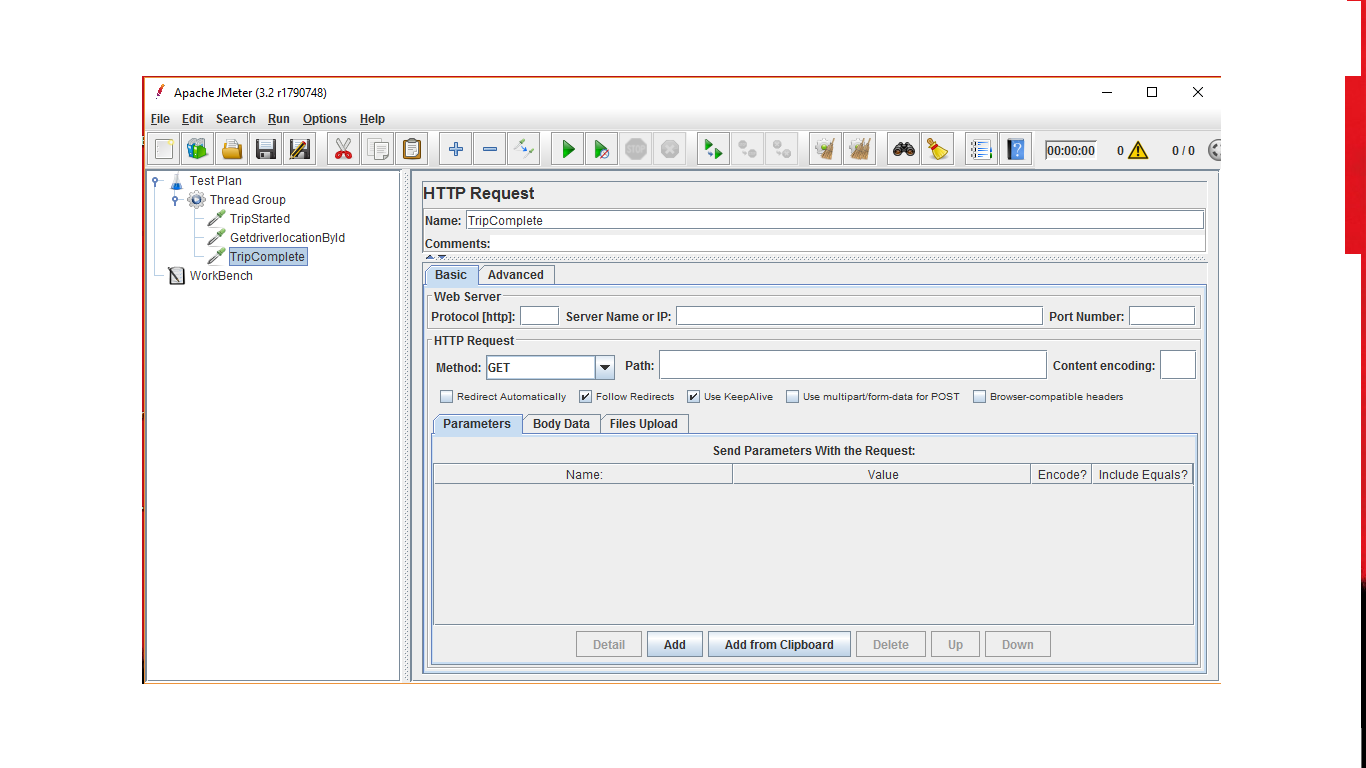The width and height of the screenshot is (1366, 768).
Task: Click Remote Start All icon
Action: point(714,150)
